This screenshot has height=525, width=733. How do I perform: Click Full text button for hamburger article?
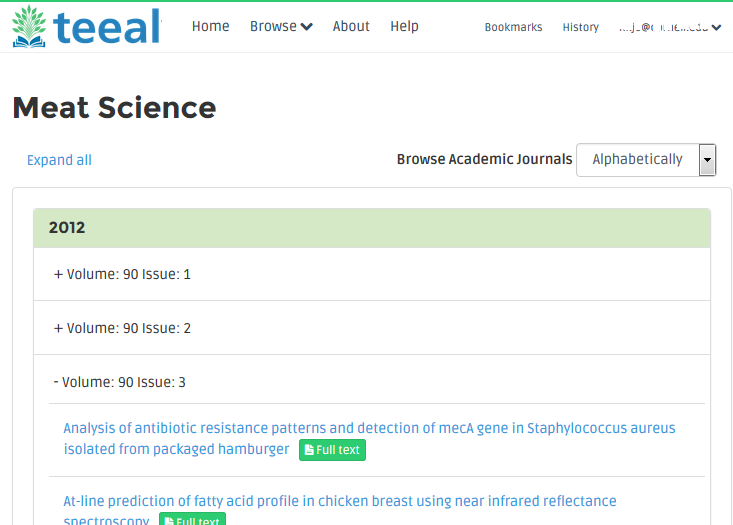(x=332, y=450)
